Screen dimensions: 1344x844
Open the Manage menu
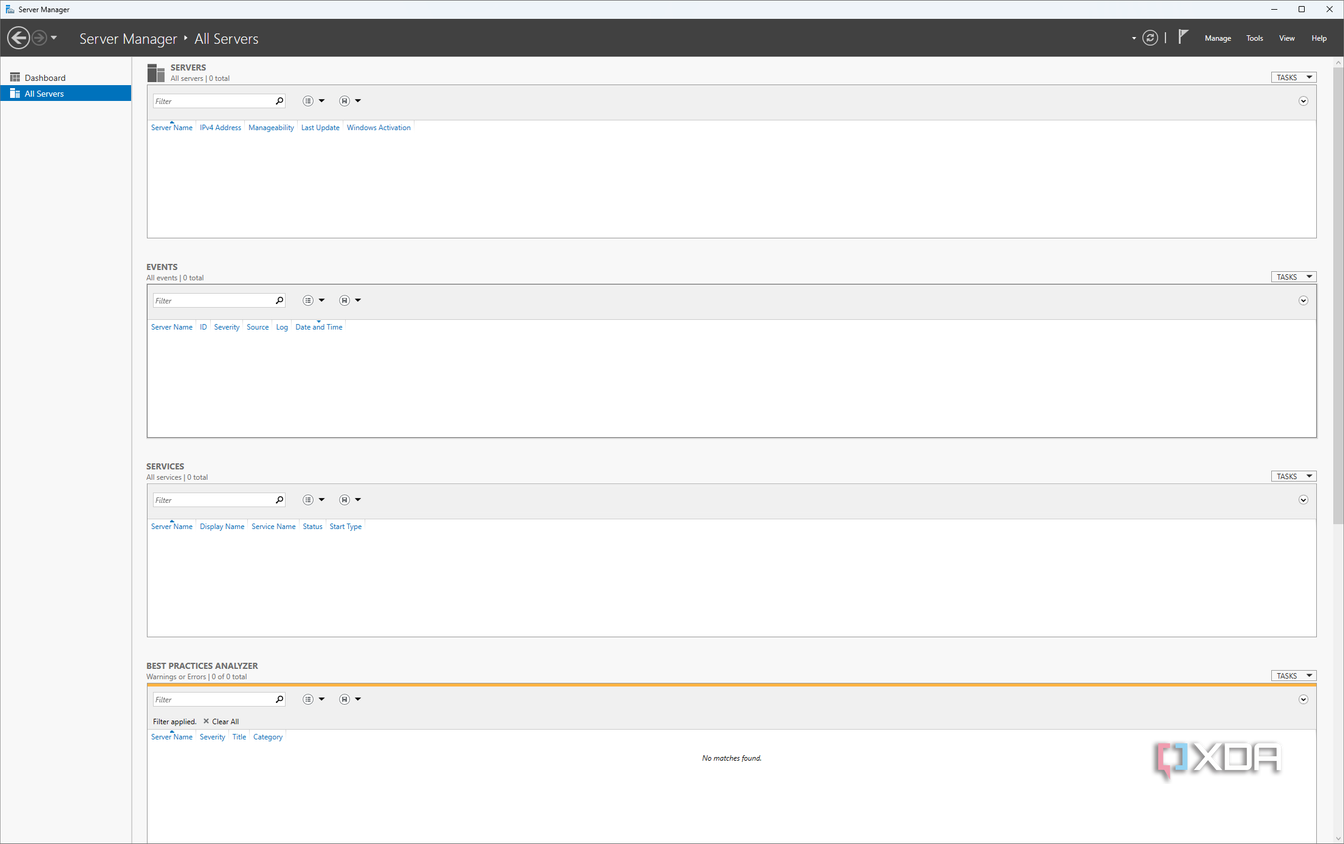point(1217,38)
